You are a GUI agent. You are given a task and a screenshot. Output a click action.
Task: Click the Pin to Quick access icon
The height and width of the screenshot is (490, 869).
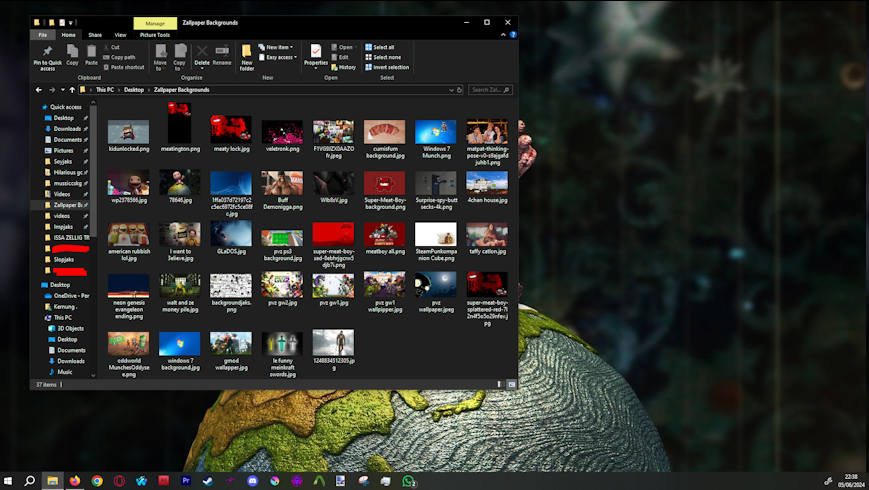[47, 52]
